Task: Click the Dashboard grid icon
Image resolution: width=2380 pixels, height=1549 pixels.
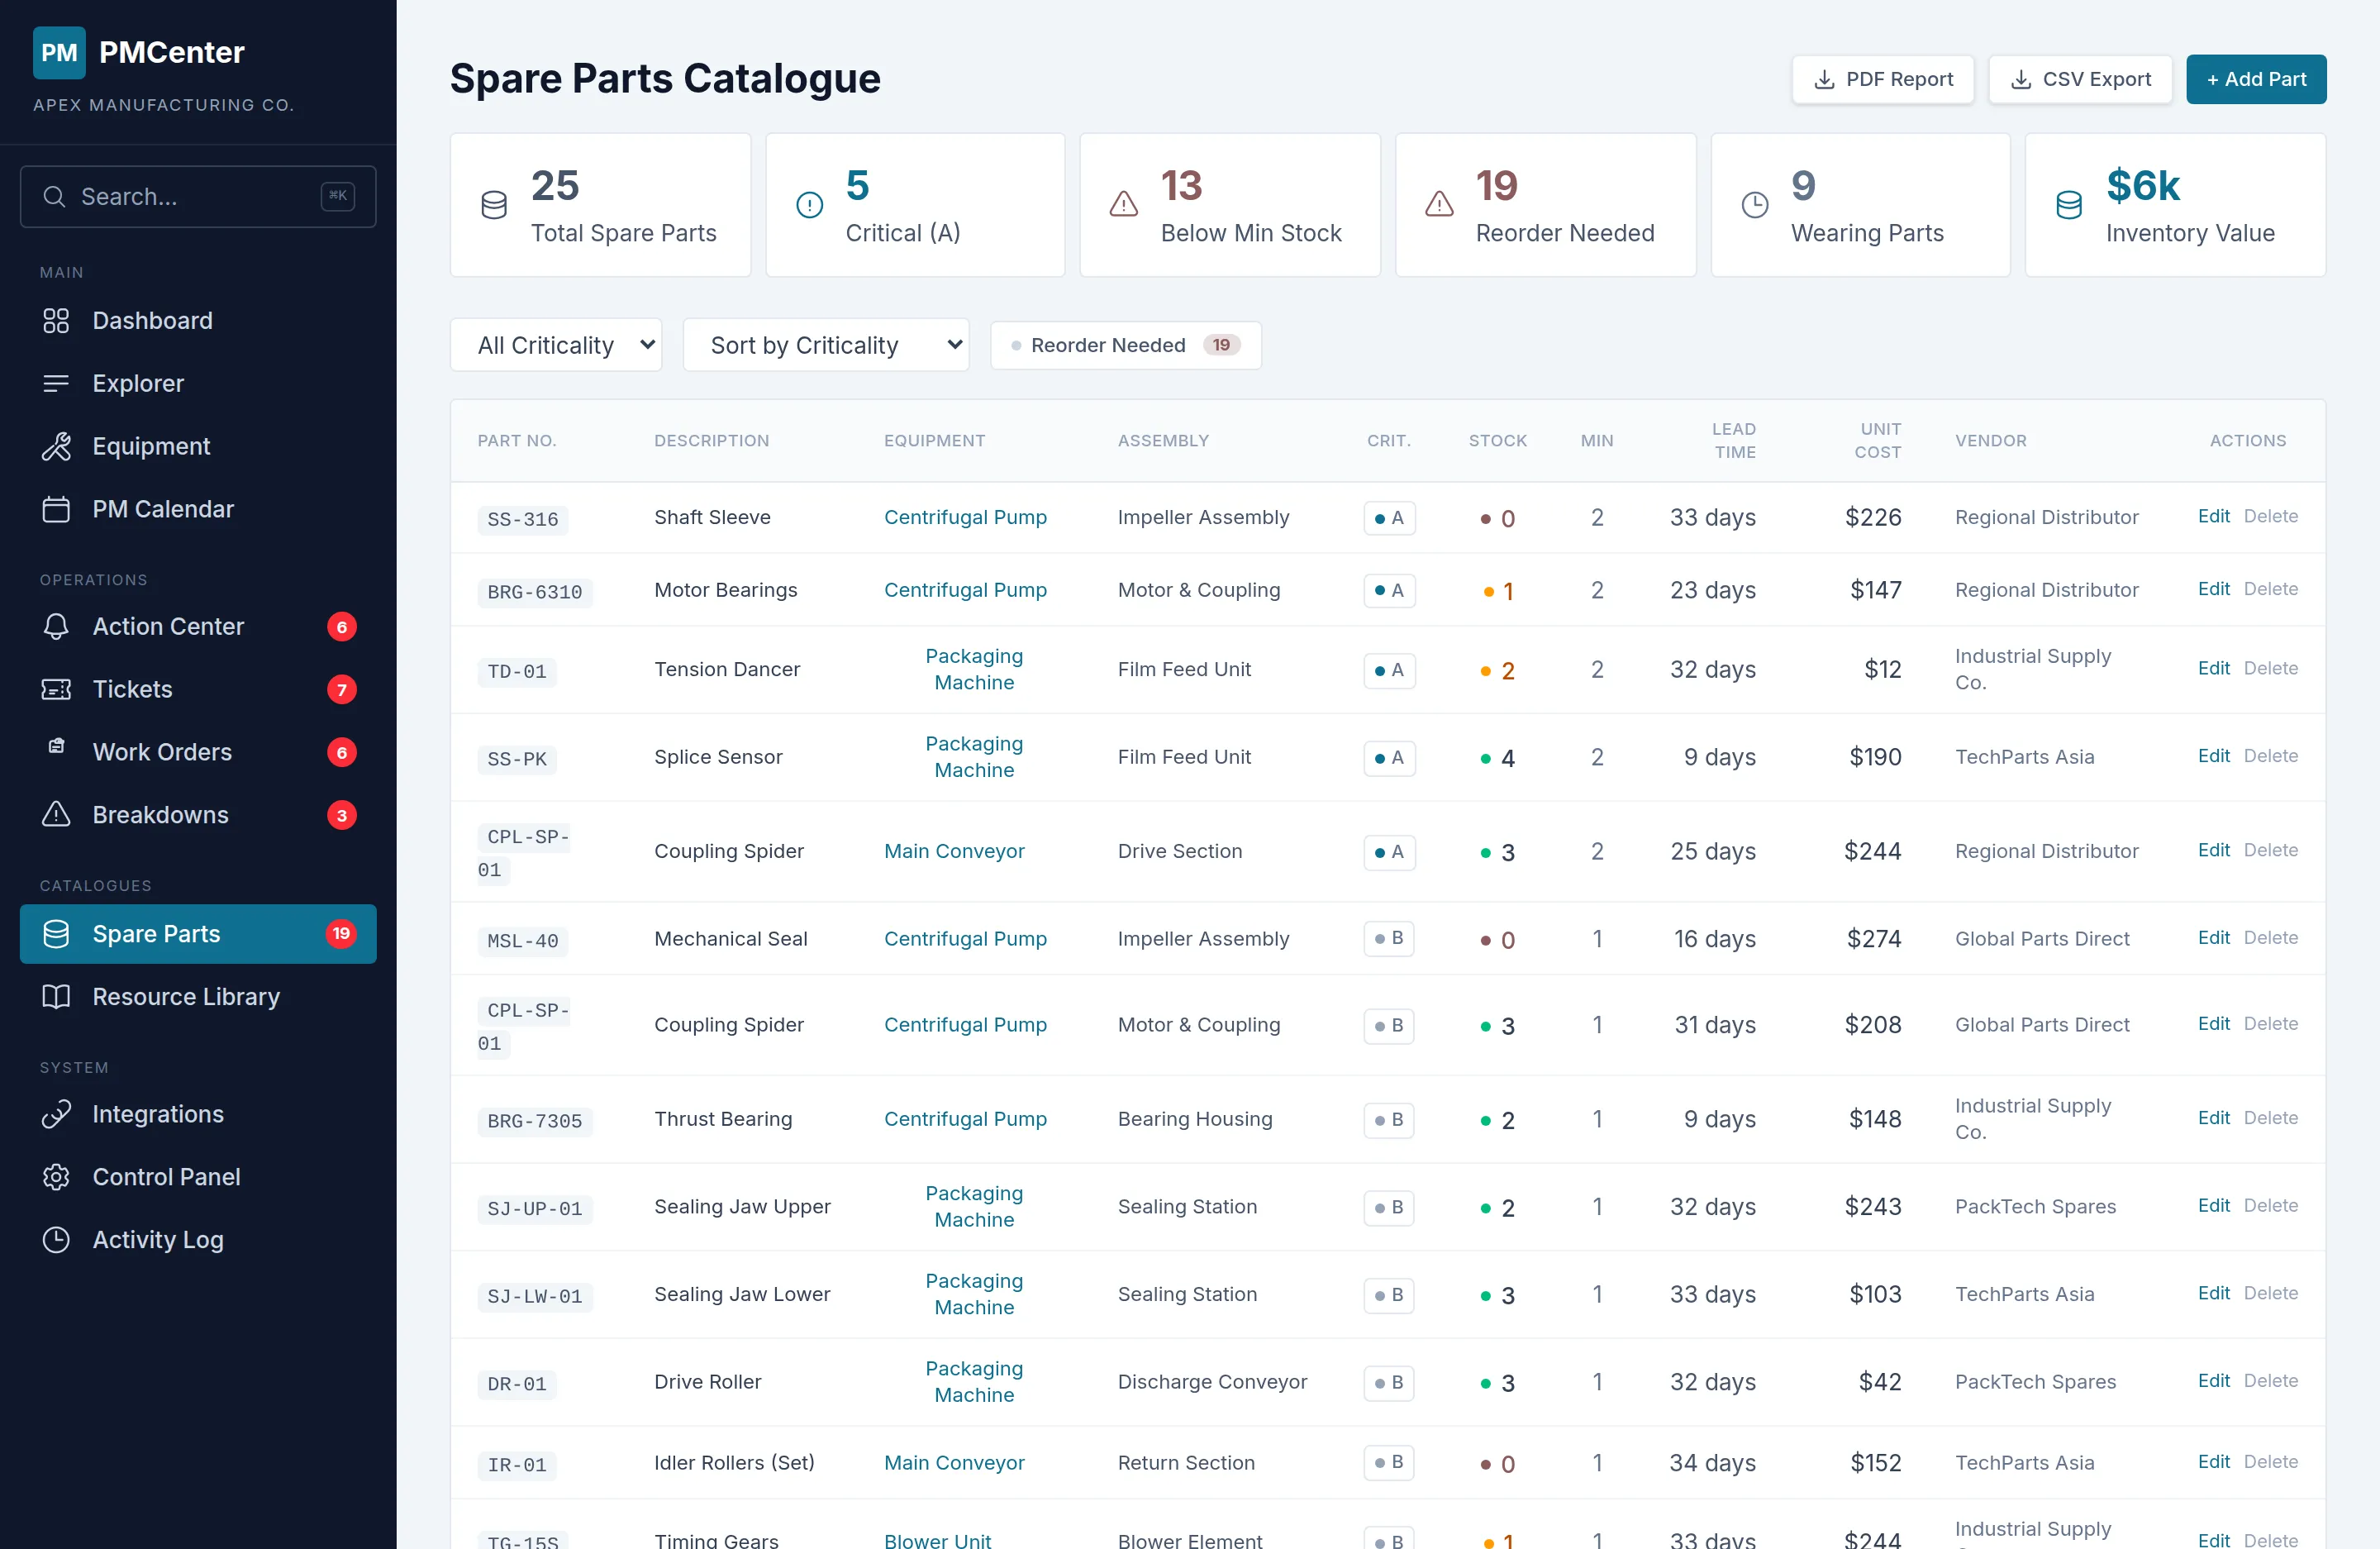Action: click(56, 321)
